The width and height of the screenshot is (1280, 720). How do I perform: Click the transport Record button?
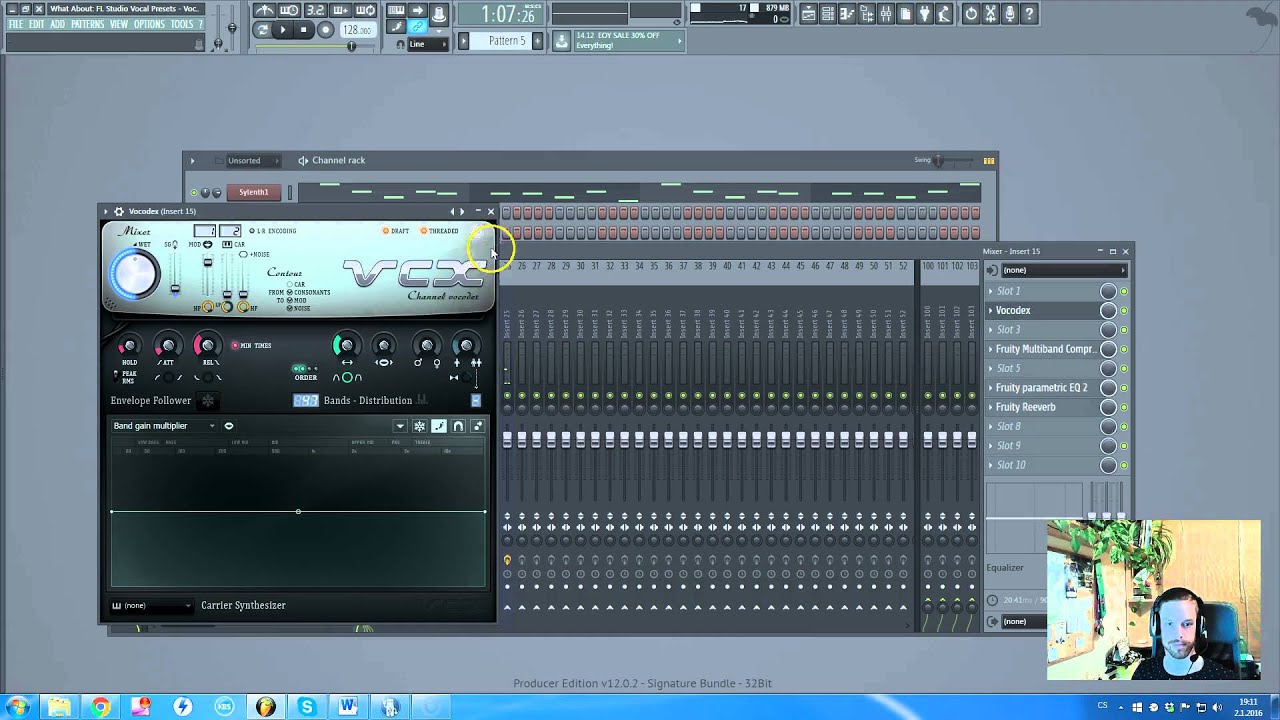[326, 30]
